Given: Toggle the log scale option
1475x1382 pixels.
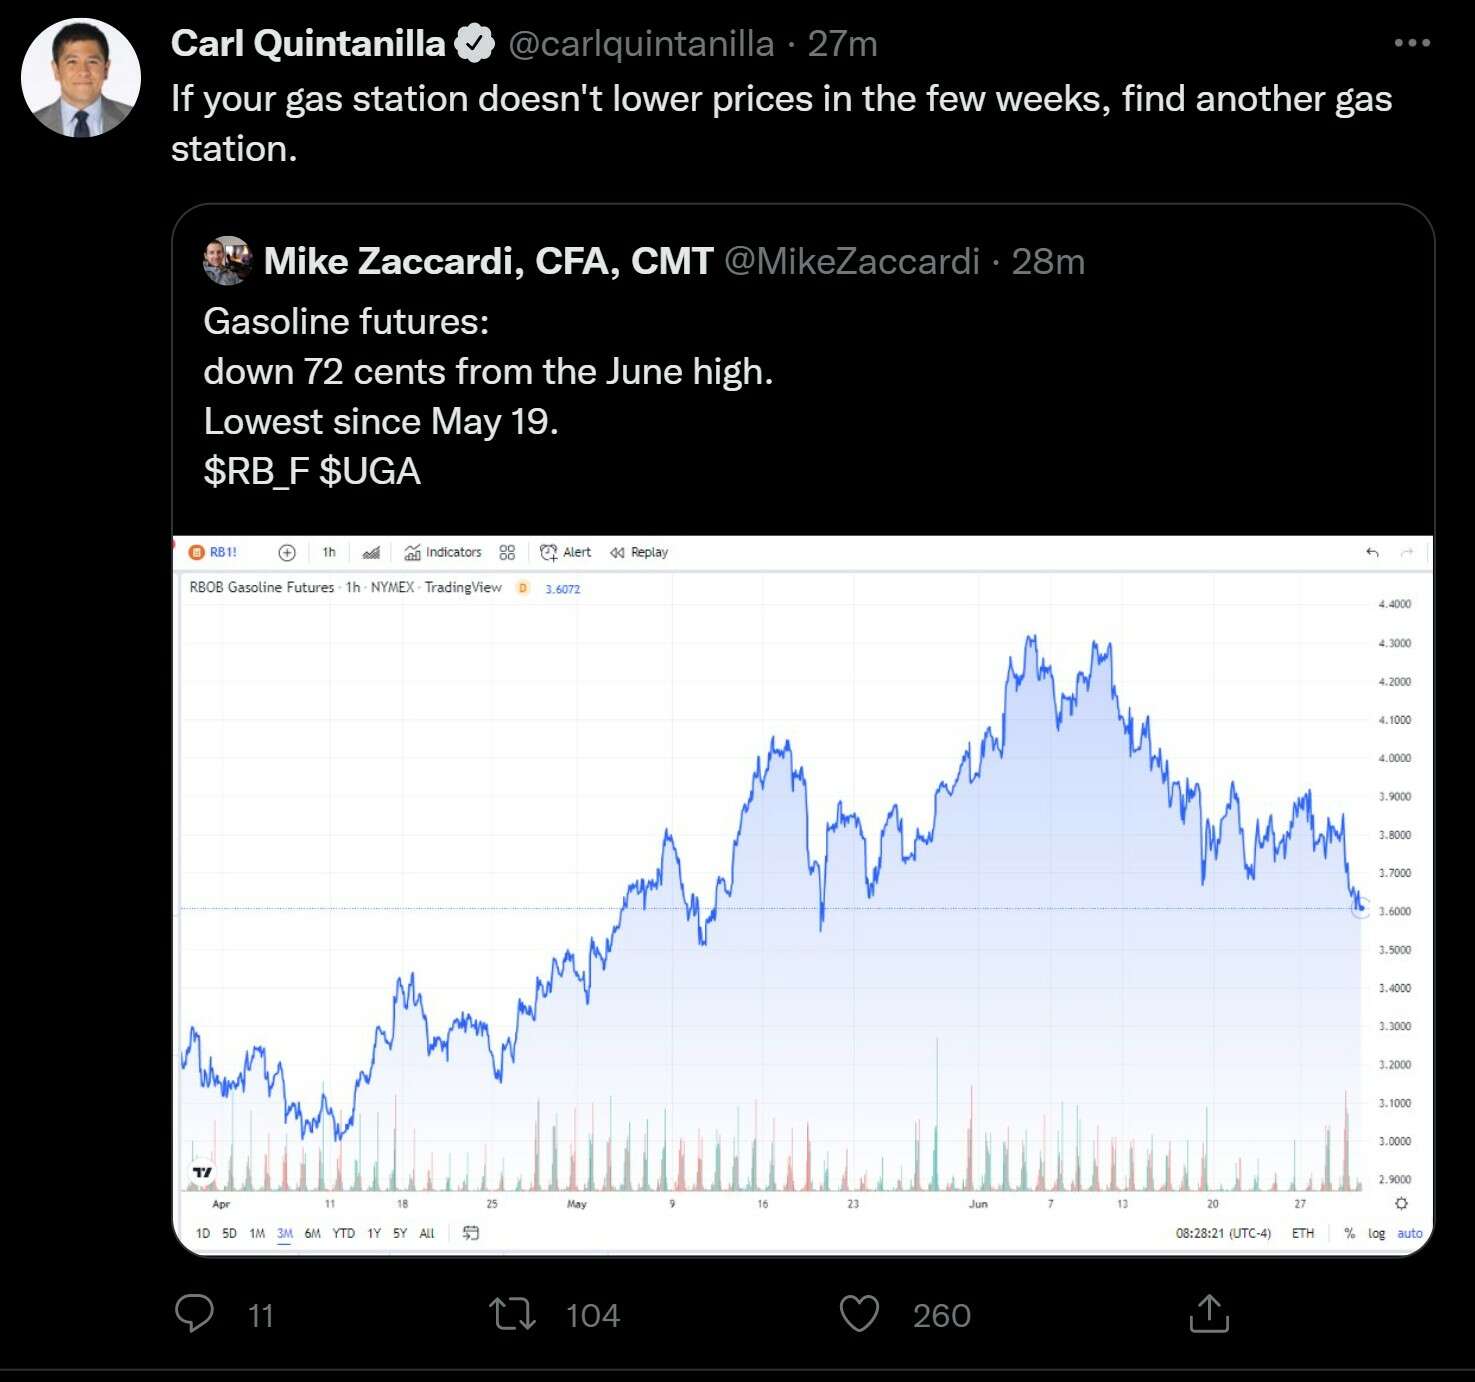Looking at the screenshot, I should [x=1377, y=1233].
